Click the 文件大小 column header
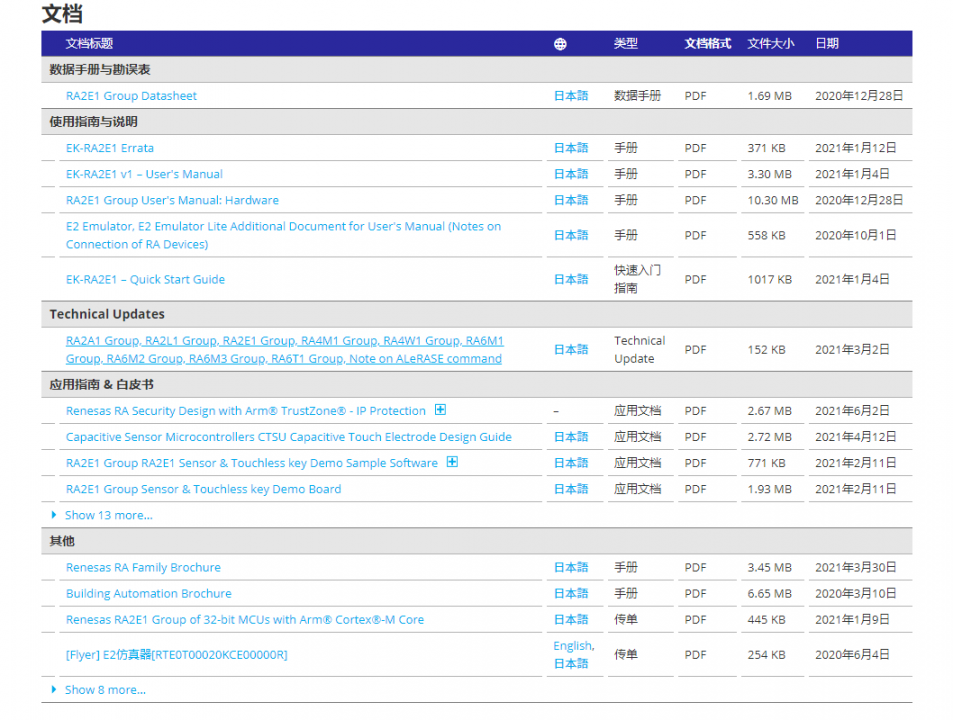Screen dimensions: 953x720 771,43
